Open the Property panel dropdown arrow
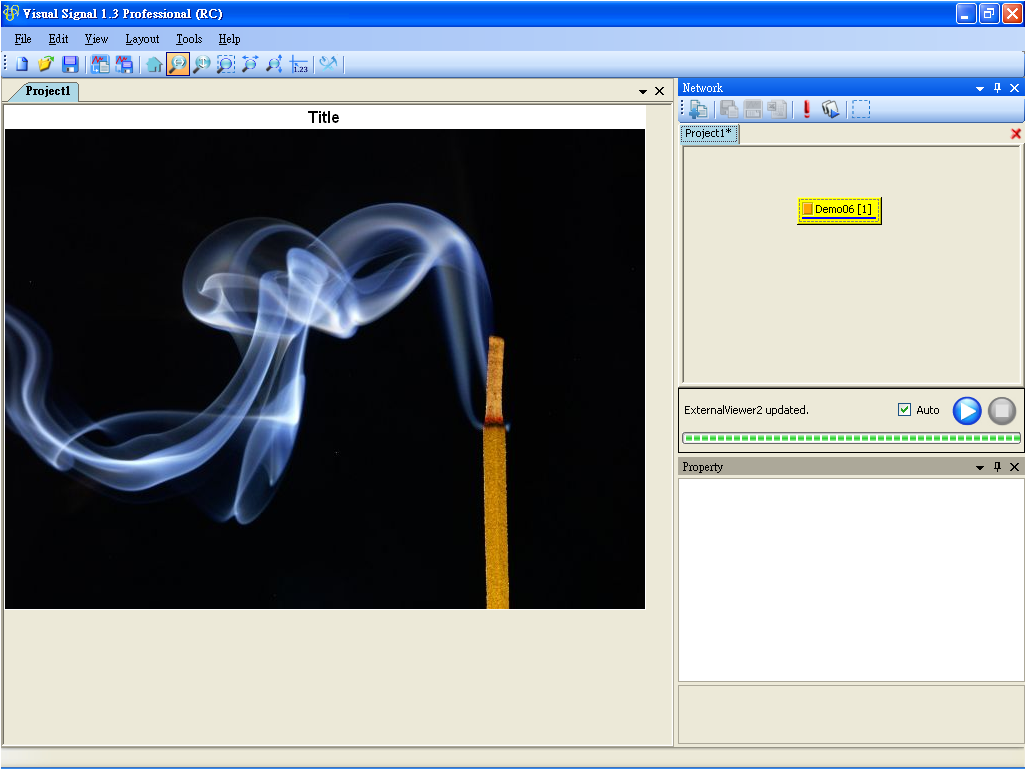1026x770 pixels. coord(980,467)
